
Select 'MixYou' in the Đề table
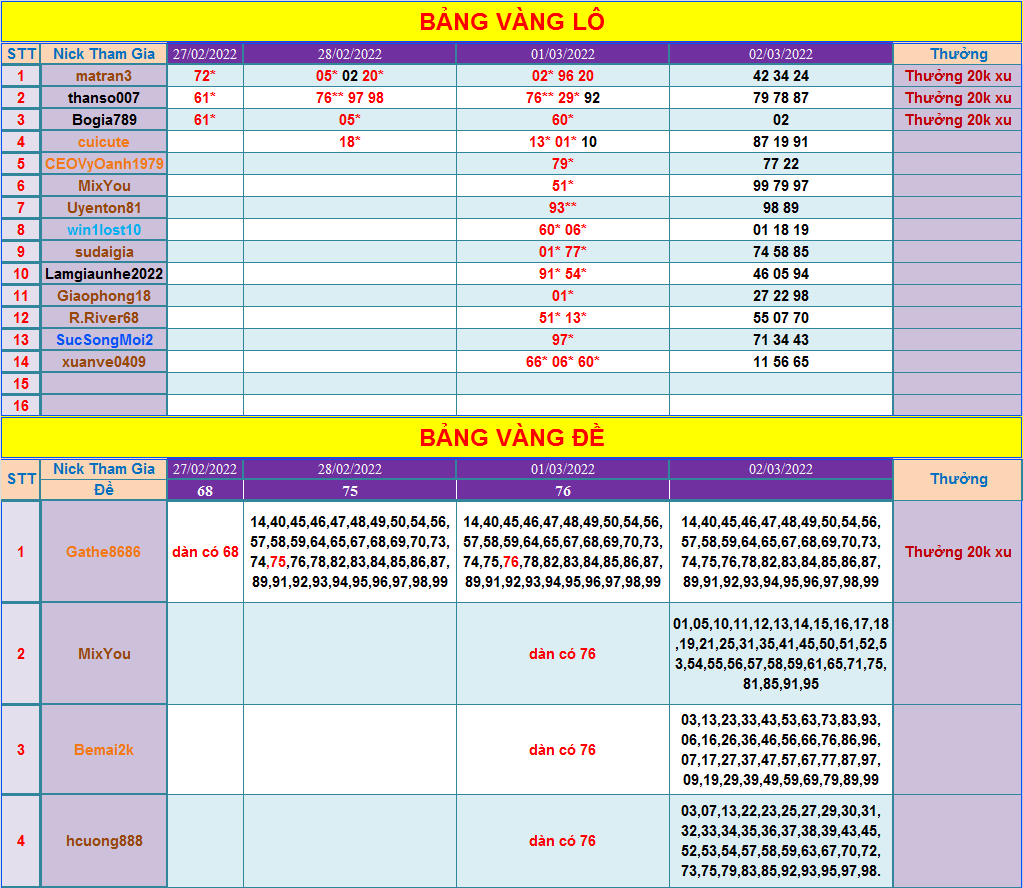click(x=104, y=654)
